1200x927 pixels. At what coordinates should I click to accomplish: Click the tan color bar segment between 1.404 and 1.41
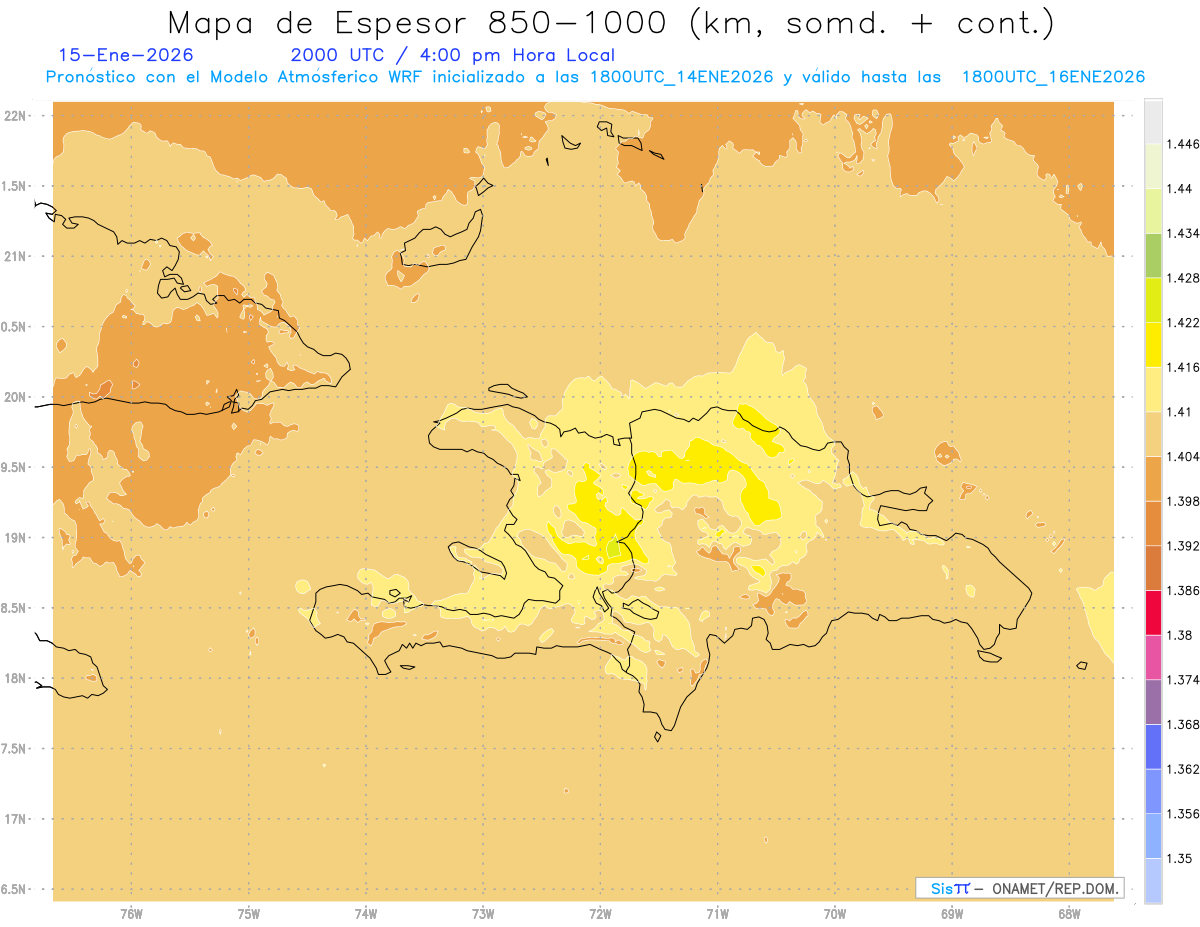point(1153,434)
